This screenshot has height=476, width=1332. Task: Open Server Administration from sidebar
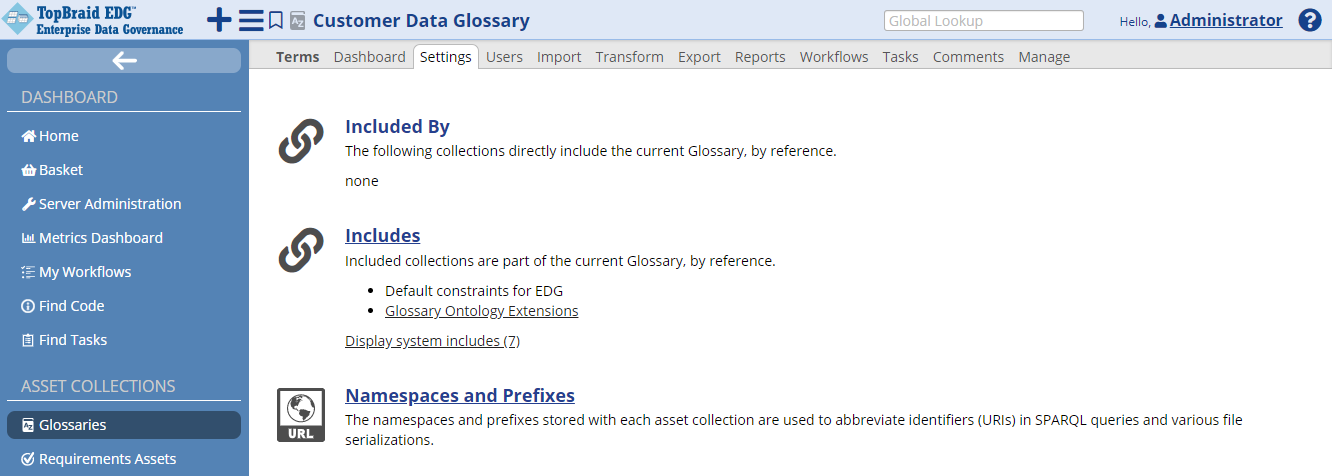(110, 204)
